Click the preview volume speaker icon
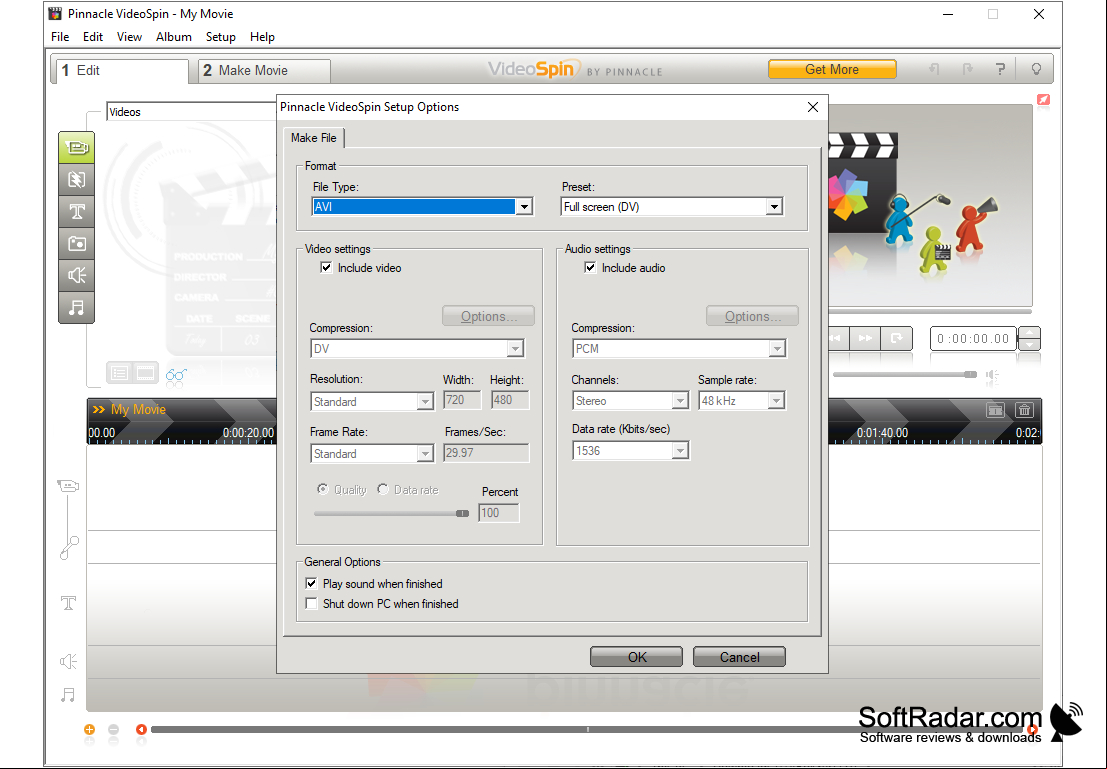Screen dimensions: 1107x769 pos(993,376)
